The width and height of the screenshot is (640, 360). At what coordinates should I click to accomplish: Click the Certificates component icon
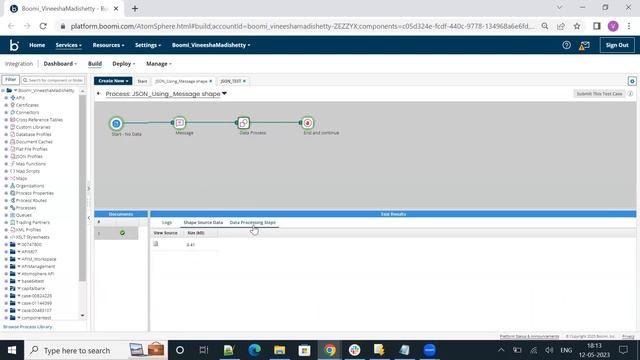pyautogui.click(x=13, y=105)
